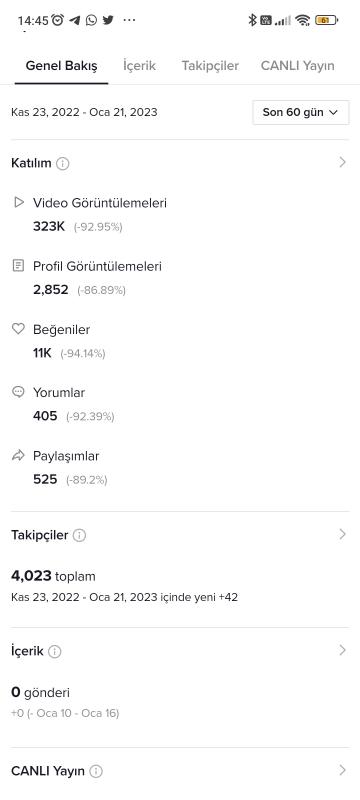Open the CANLI Yayın tab at top
The image size is (360, 800).
(x=298, y=66)
